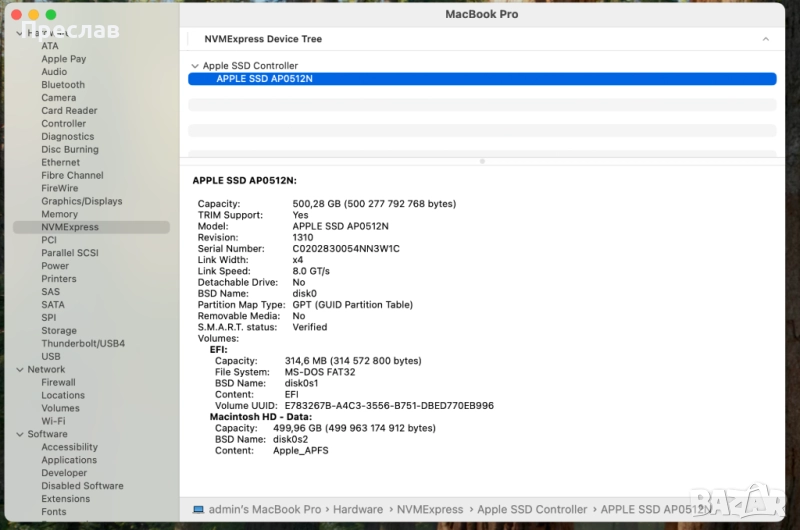Select Storage in the sidebar list
This screenshot has width=800, height=530.
(x=58, y=331)
